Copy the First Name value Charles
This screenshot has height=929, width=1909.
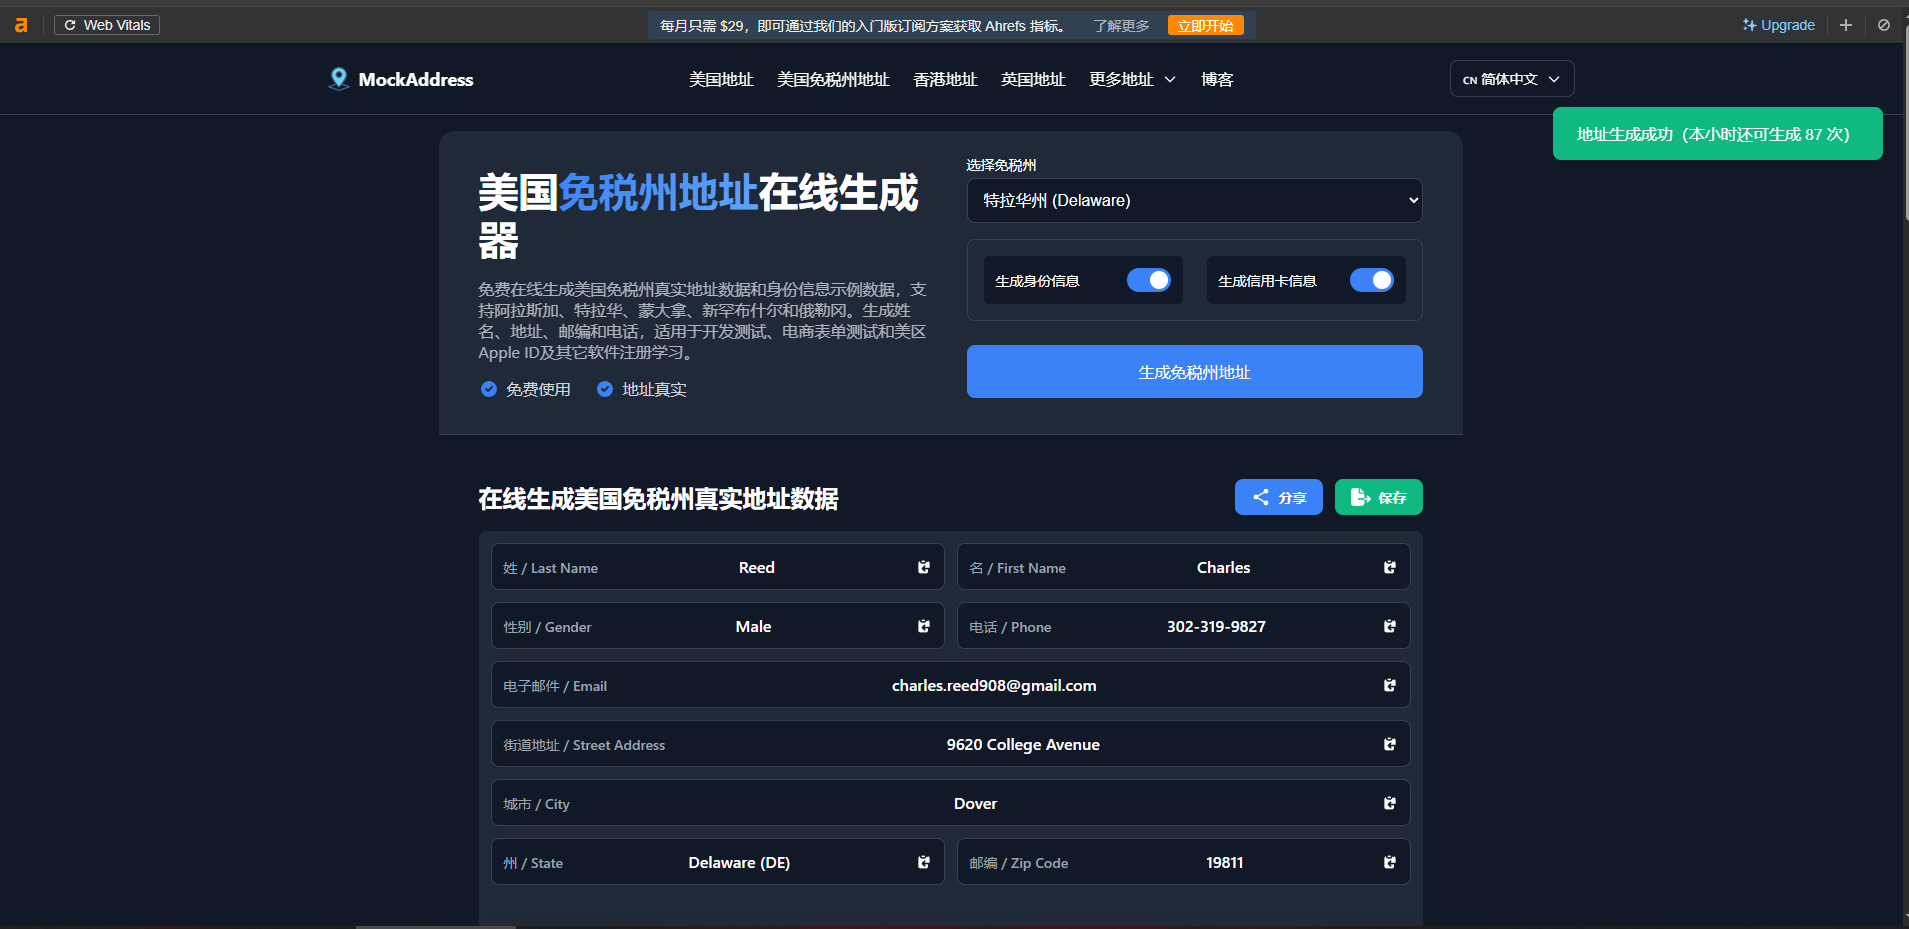(1389, 568)
